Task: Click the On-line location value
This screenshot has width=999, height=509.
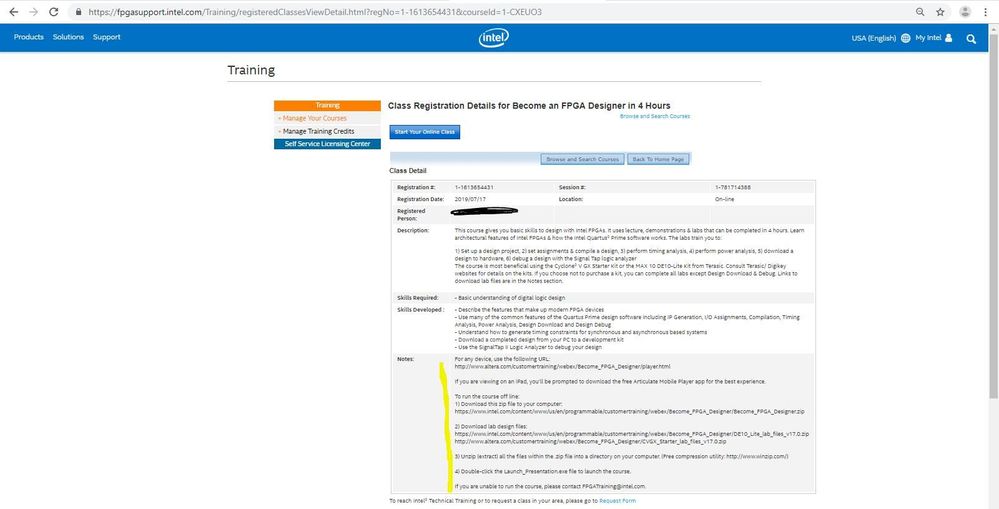Action: pyautogui.click(x=725, y=199)
